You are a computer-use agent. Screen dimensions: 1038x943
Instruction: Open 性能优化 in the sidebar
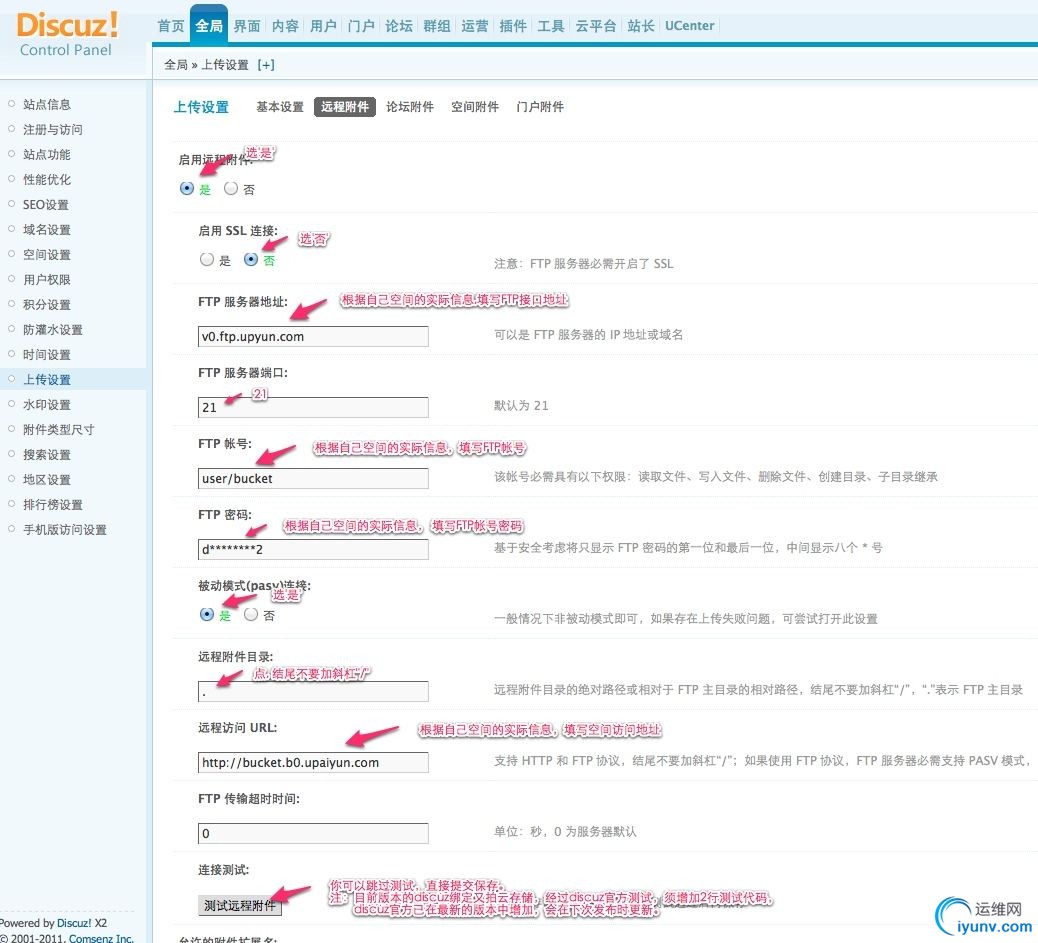coord(47,179)
